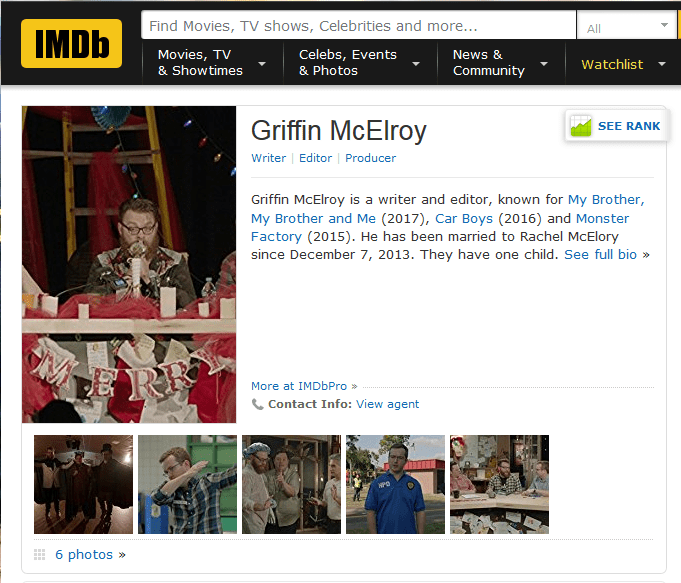
Task: Click the phone icon beside Contact Info
Action: coord(258,404)
